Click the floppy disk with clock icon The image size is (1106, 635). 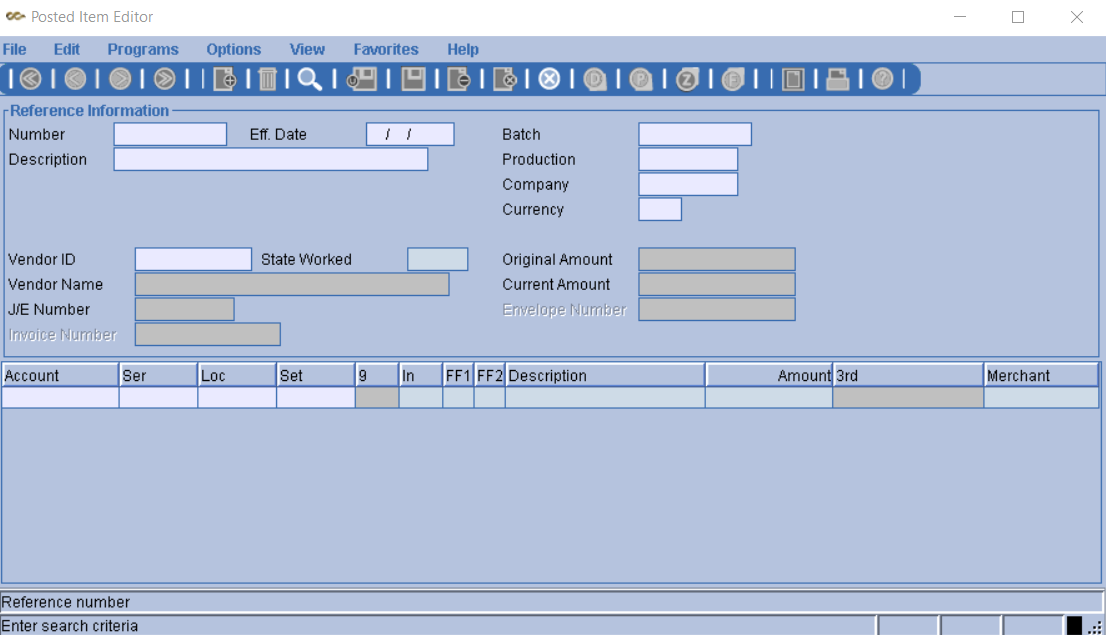[362, 79]
